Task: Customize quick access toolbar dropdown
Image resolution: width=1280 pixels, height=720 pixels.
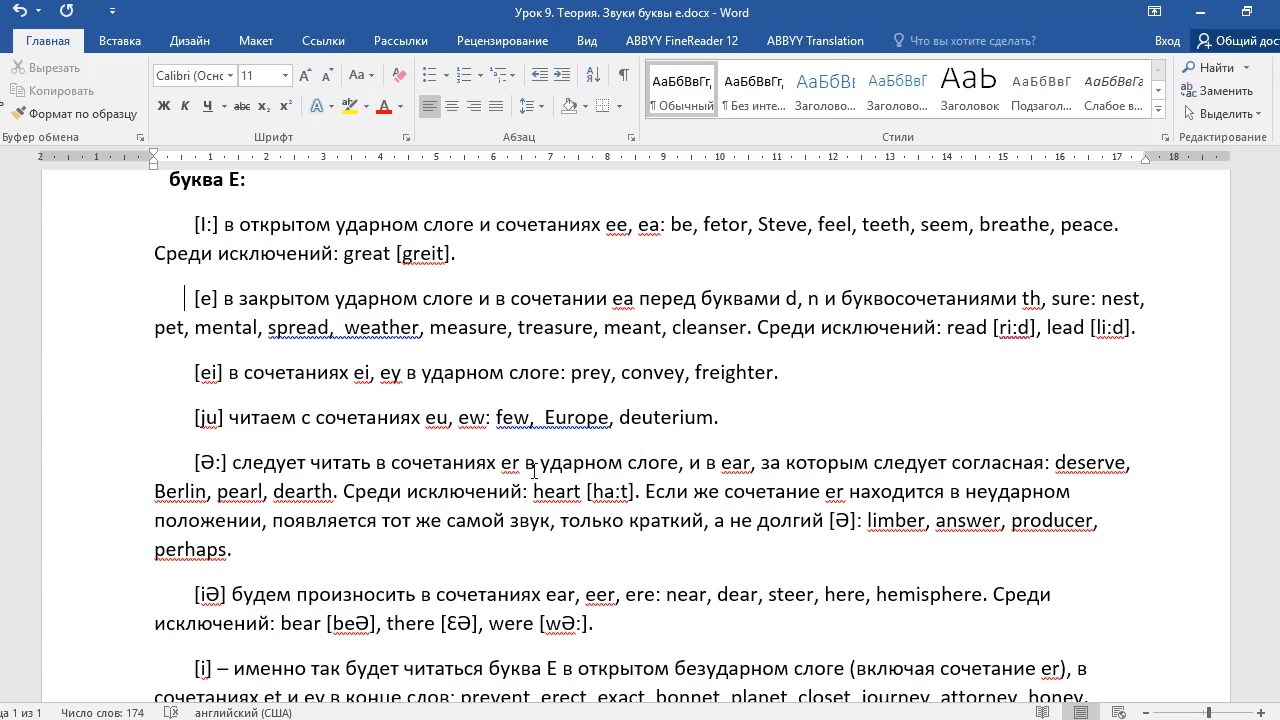Action: coord(112,12)
